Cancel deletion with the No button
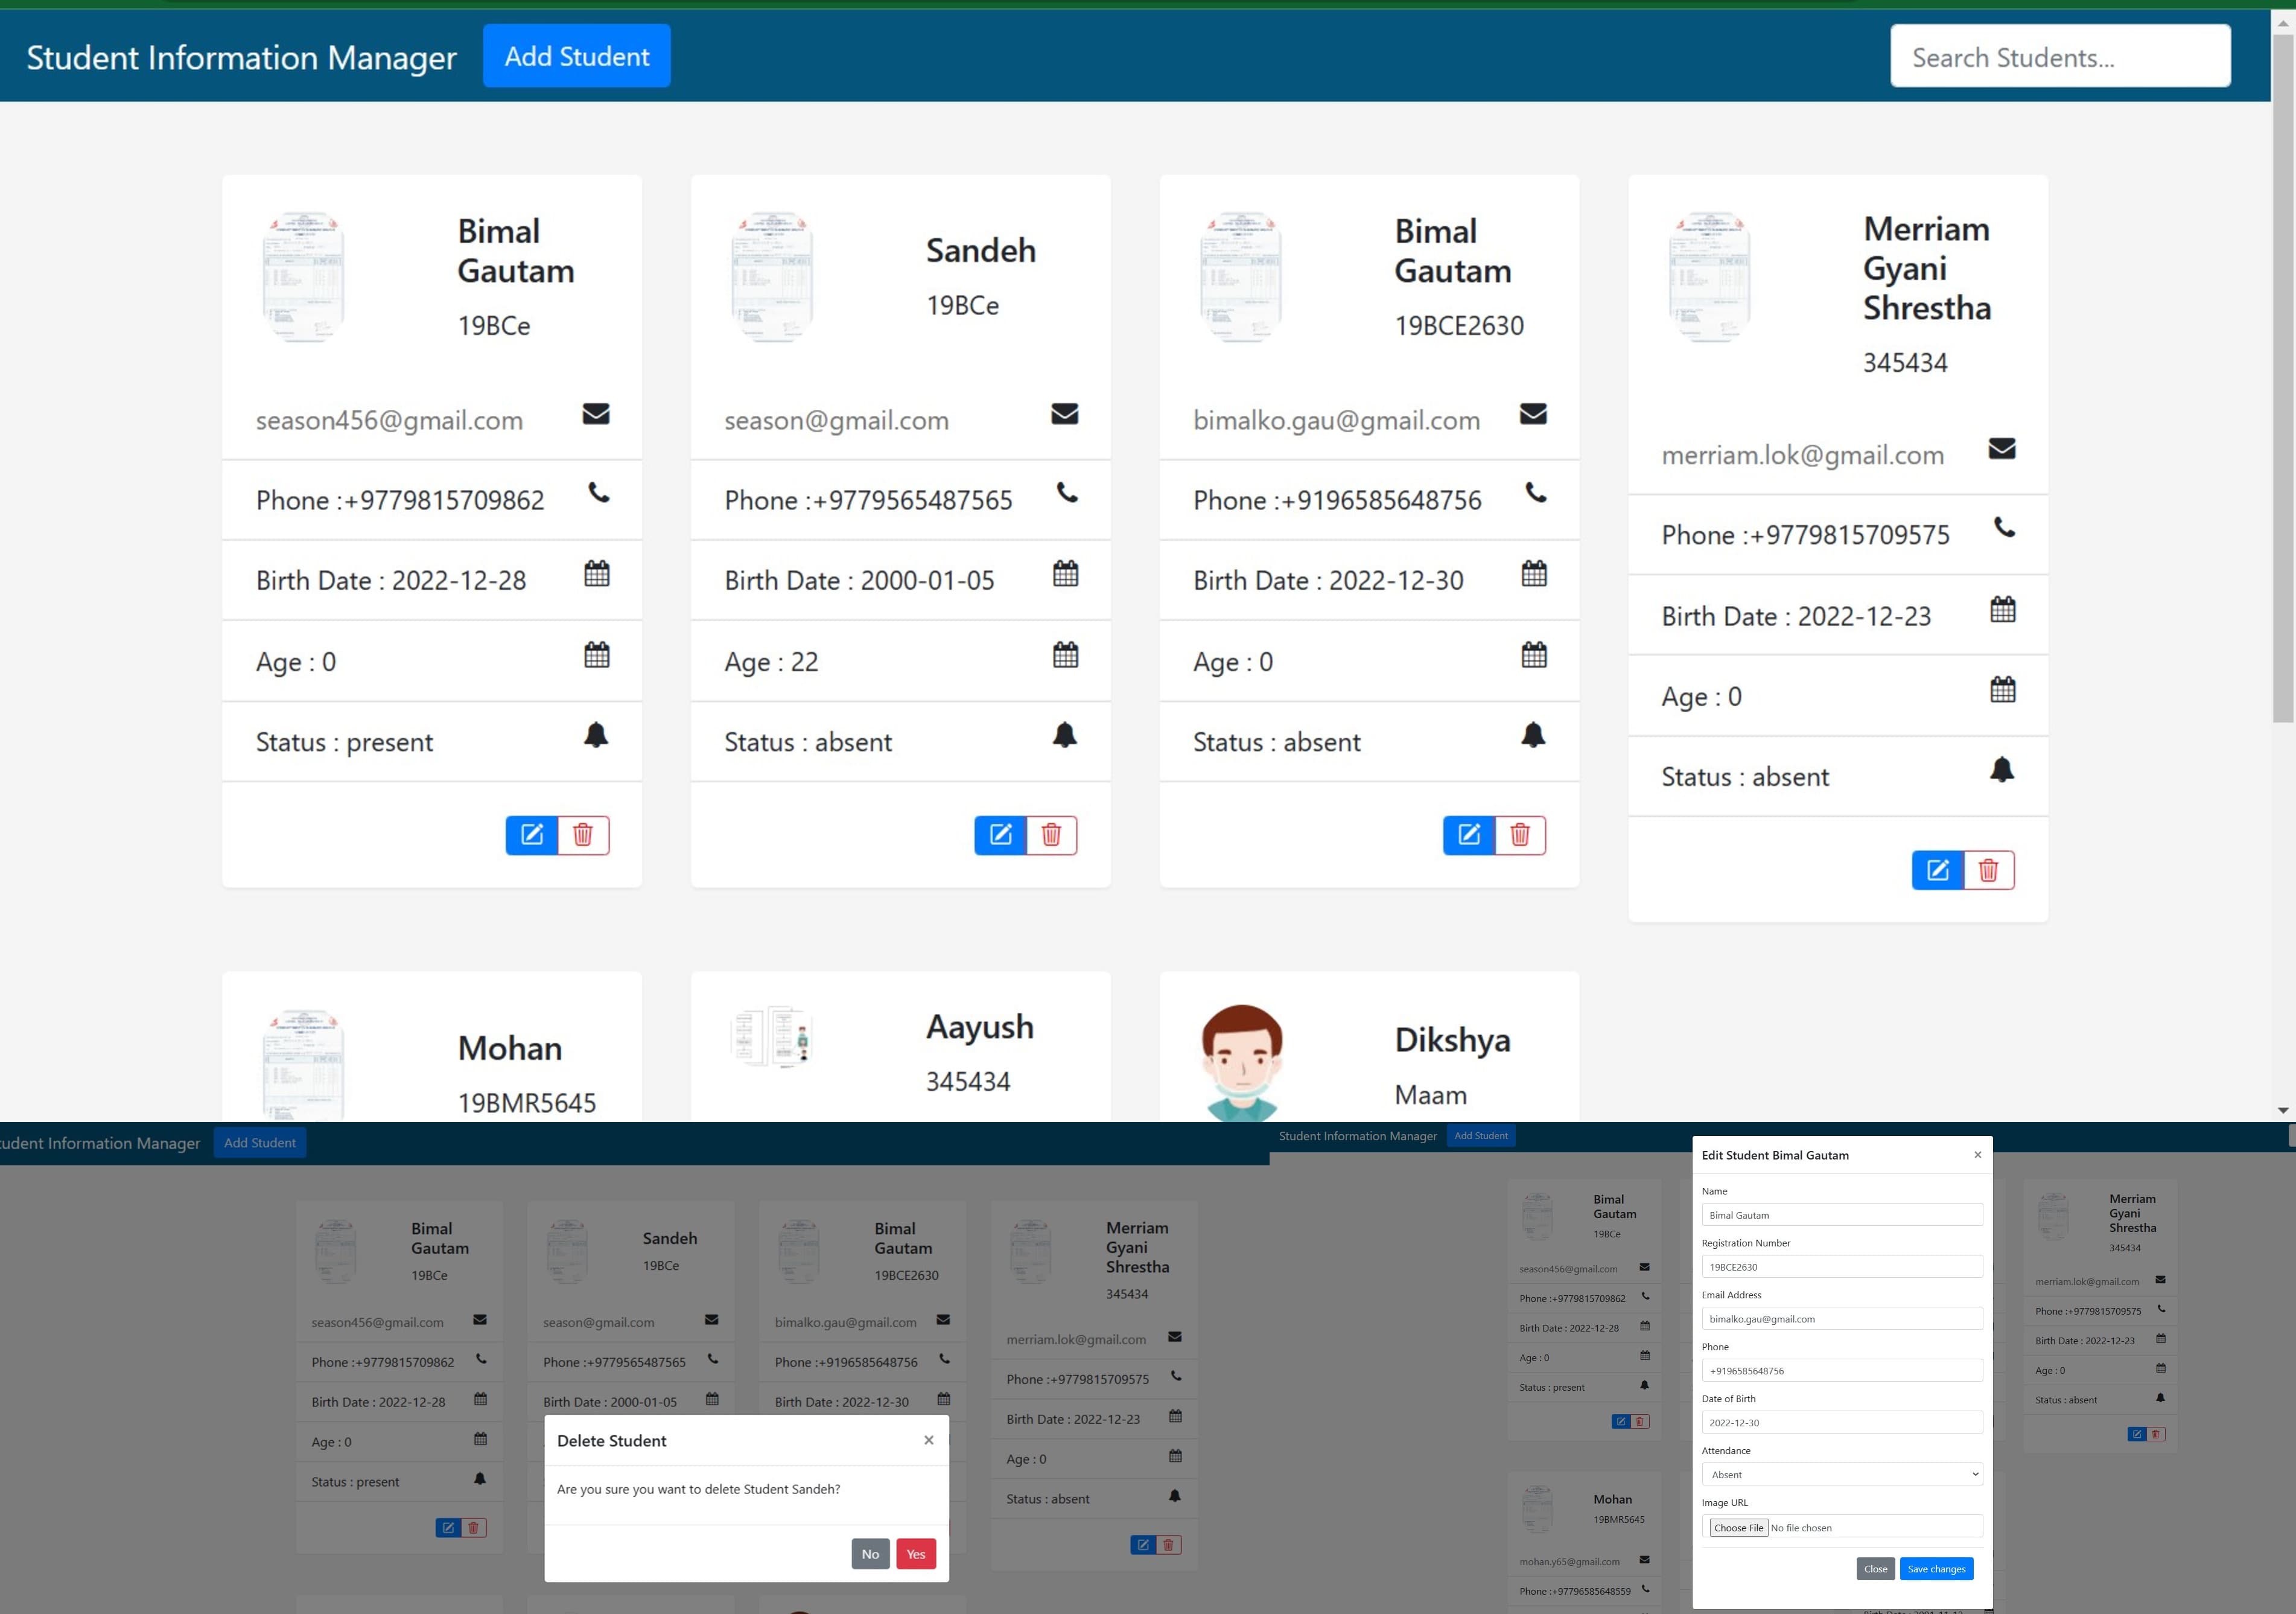The image size is (2296, 1614). 870,1554
